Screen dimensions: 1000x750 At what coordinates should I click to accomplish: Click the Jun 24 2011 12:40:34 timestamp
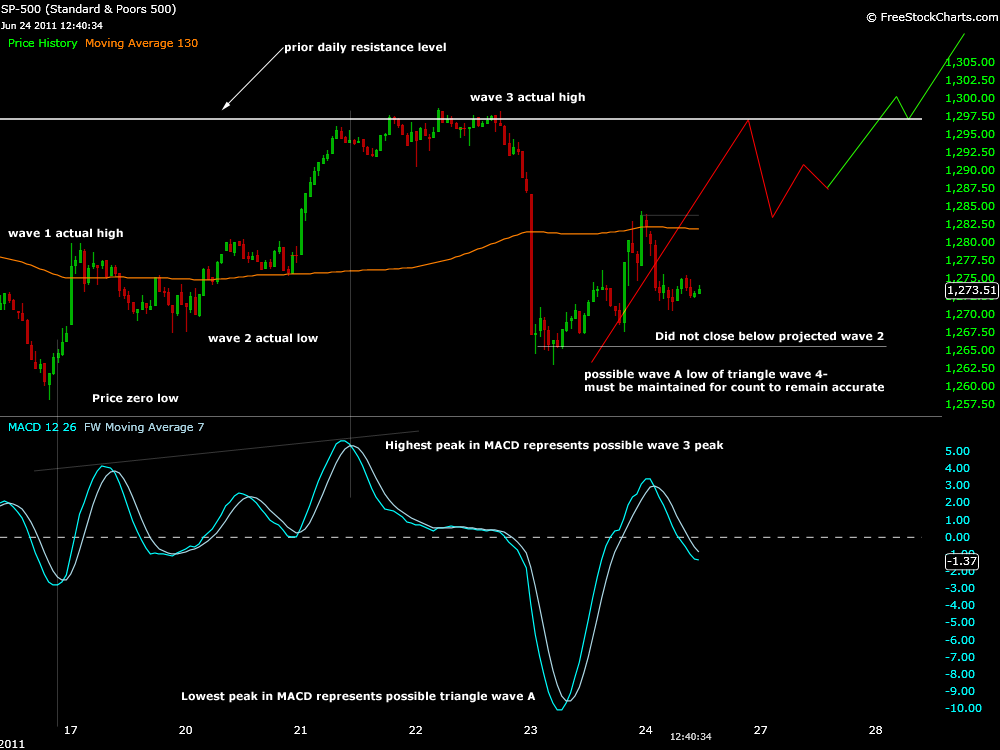(51, 24)
